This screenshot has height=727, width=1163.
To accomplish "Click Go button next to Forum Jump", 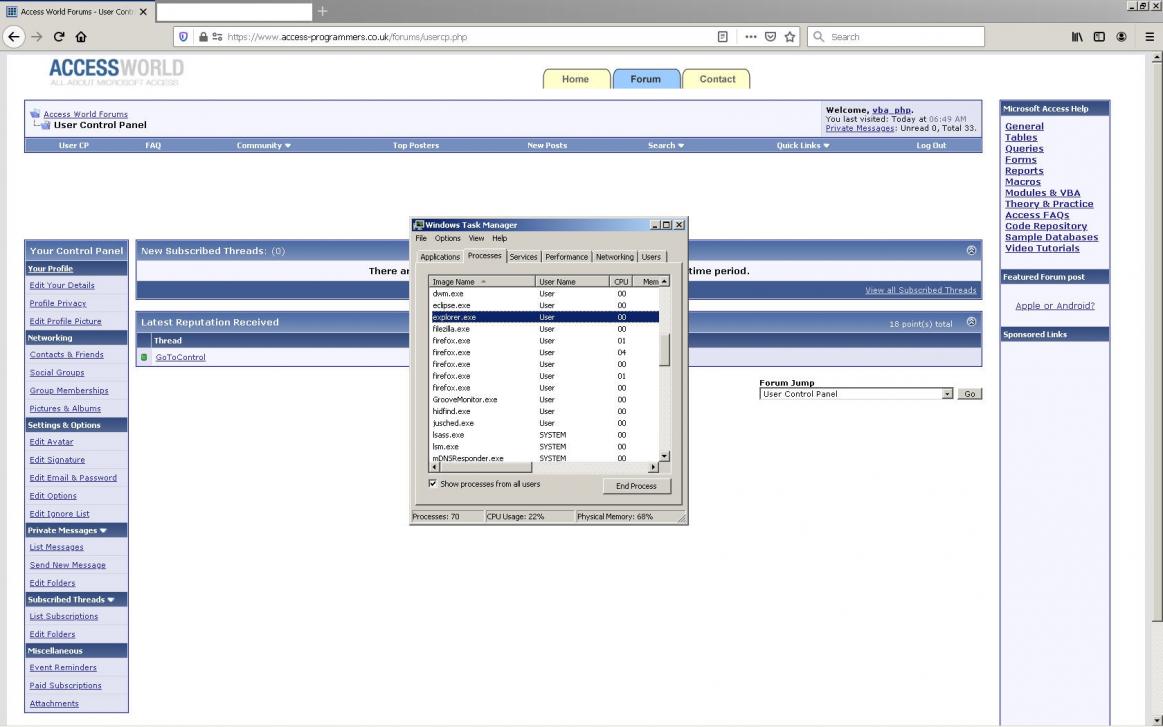I will point(969,394).
